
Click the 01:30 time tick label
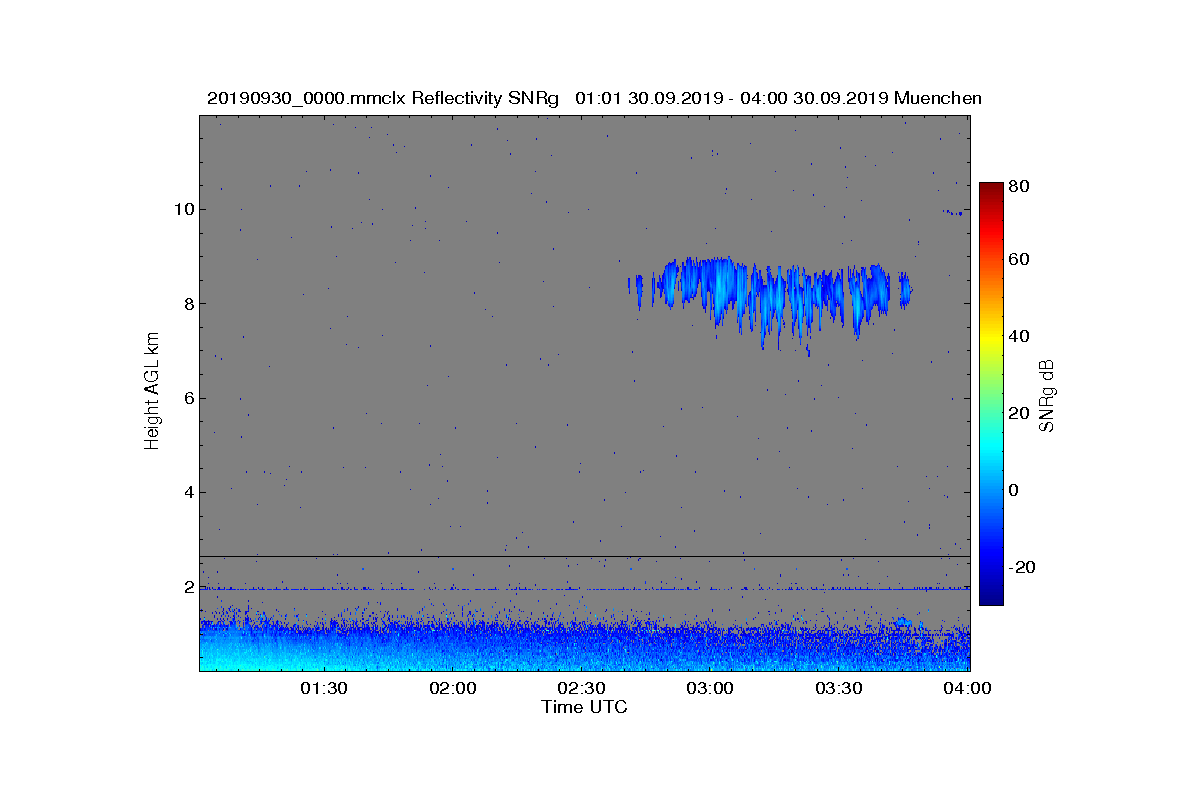click(x=325, y=688)
